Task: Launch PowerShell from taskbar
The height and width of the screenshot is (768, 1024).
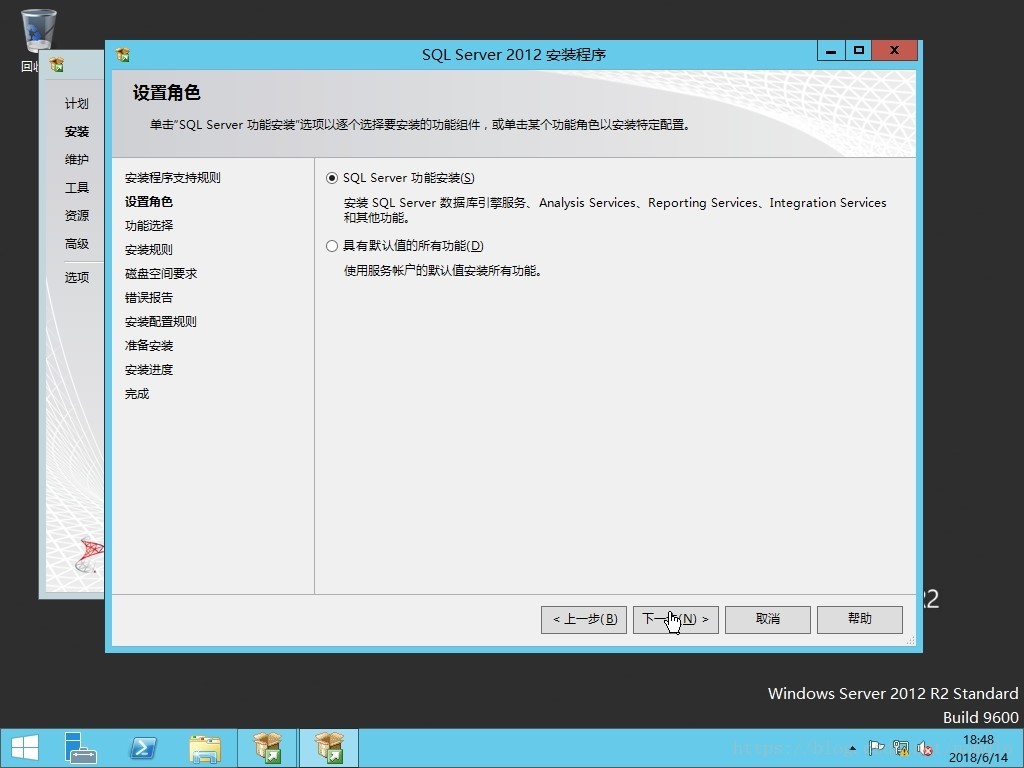Action: pos(143,748)
